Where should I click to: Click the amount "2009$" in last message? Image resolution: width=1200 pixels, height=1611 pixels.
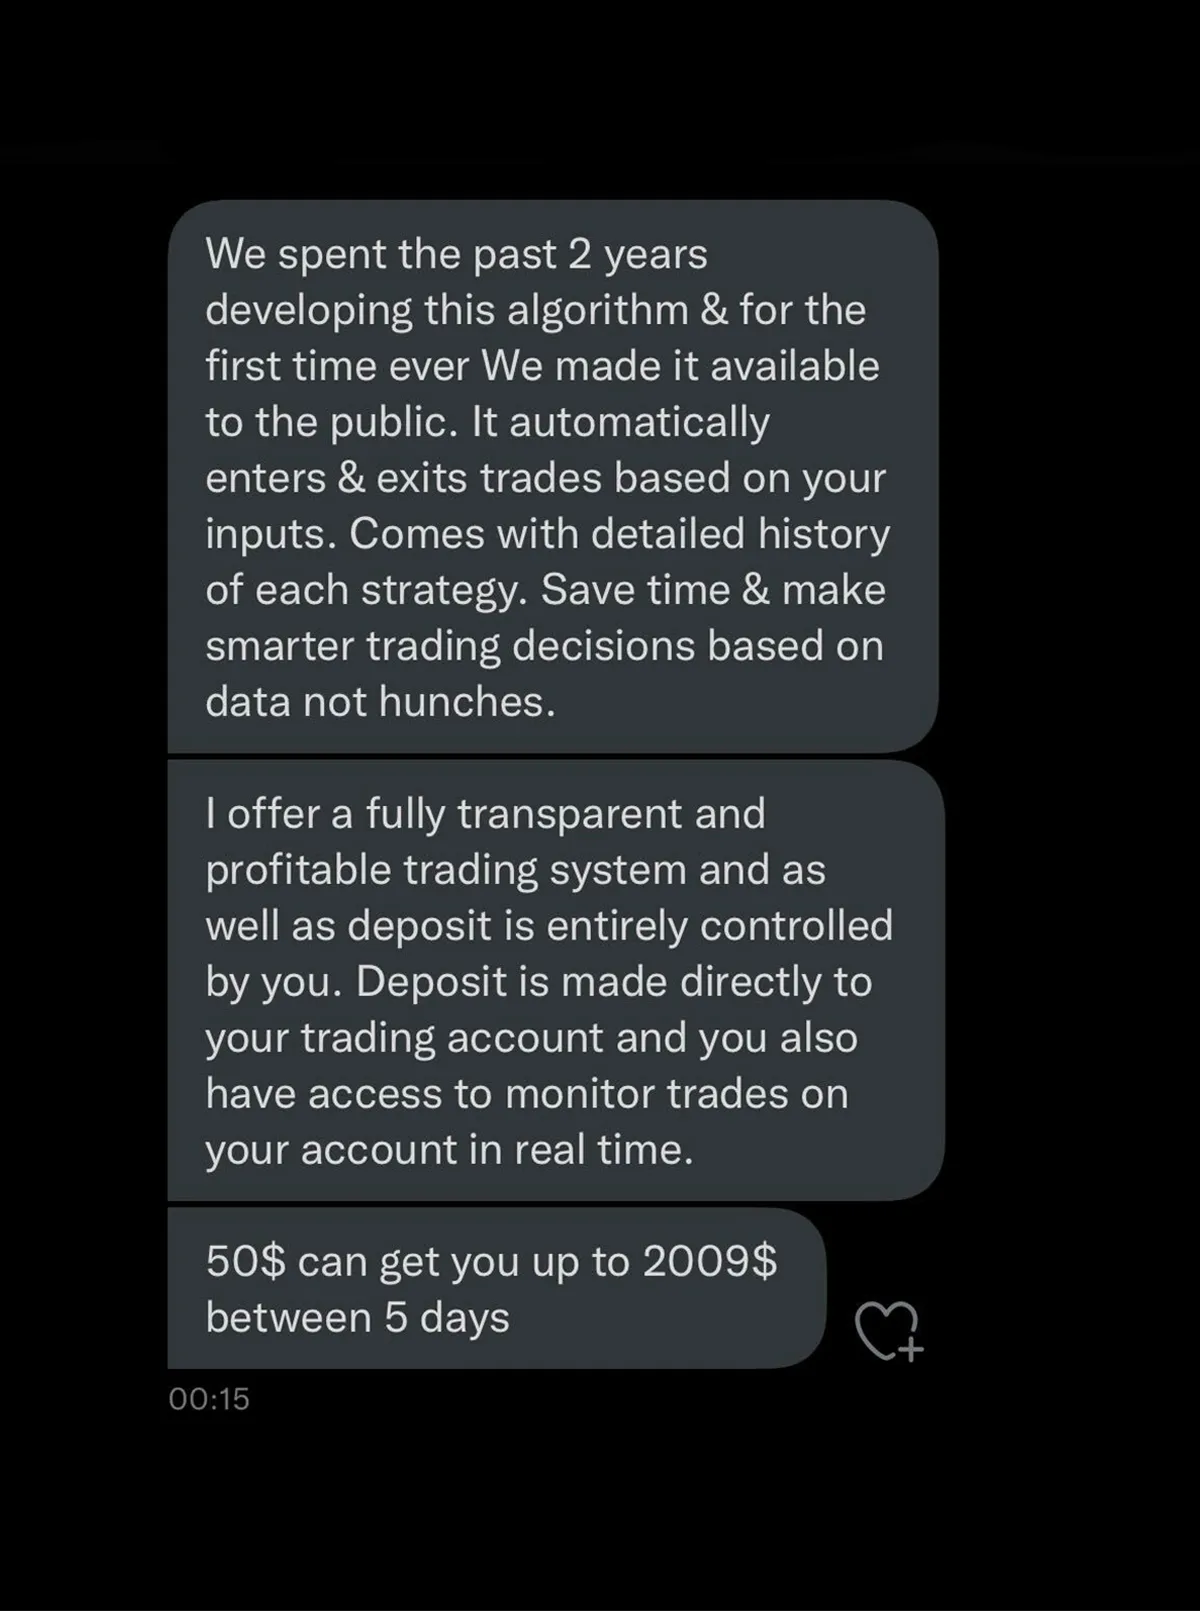(709, 1262)
